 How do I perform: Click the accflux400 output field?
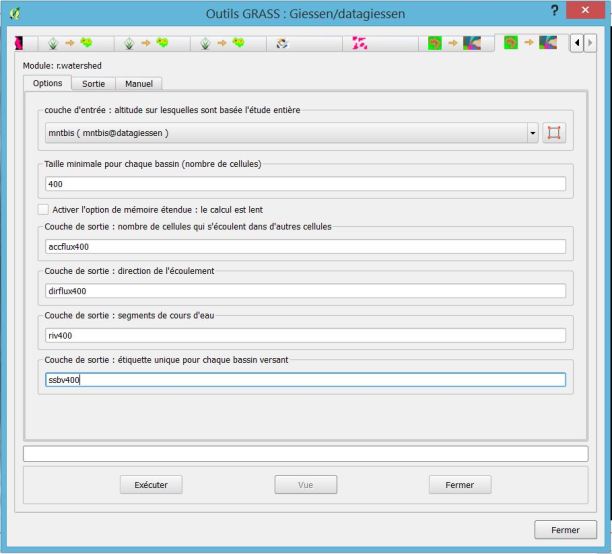[x=305, y=247]
